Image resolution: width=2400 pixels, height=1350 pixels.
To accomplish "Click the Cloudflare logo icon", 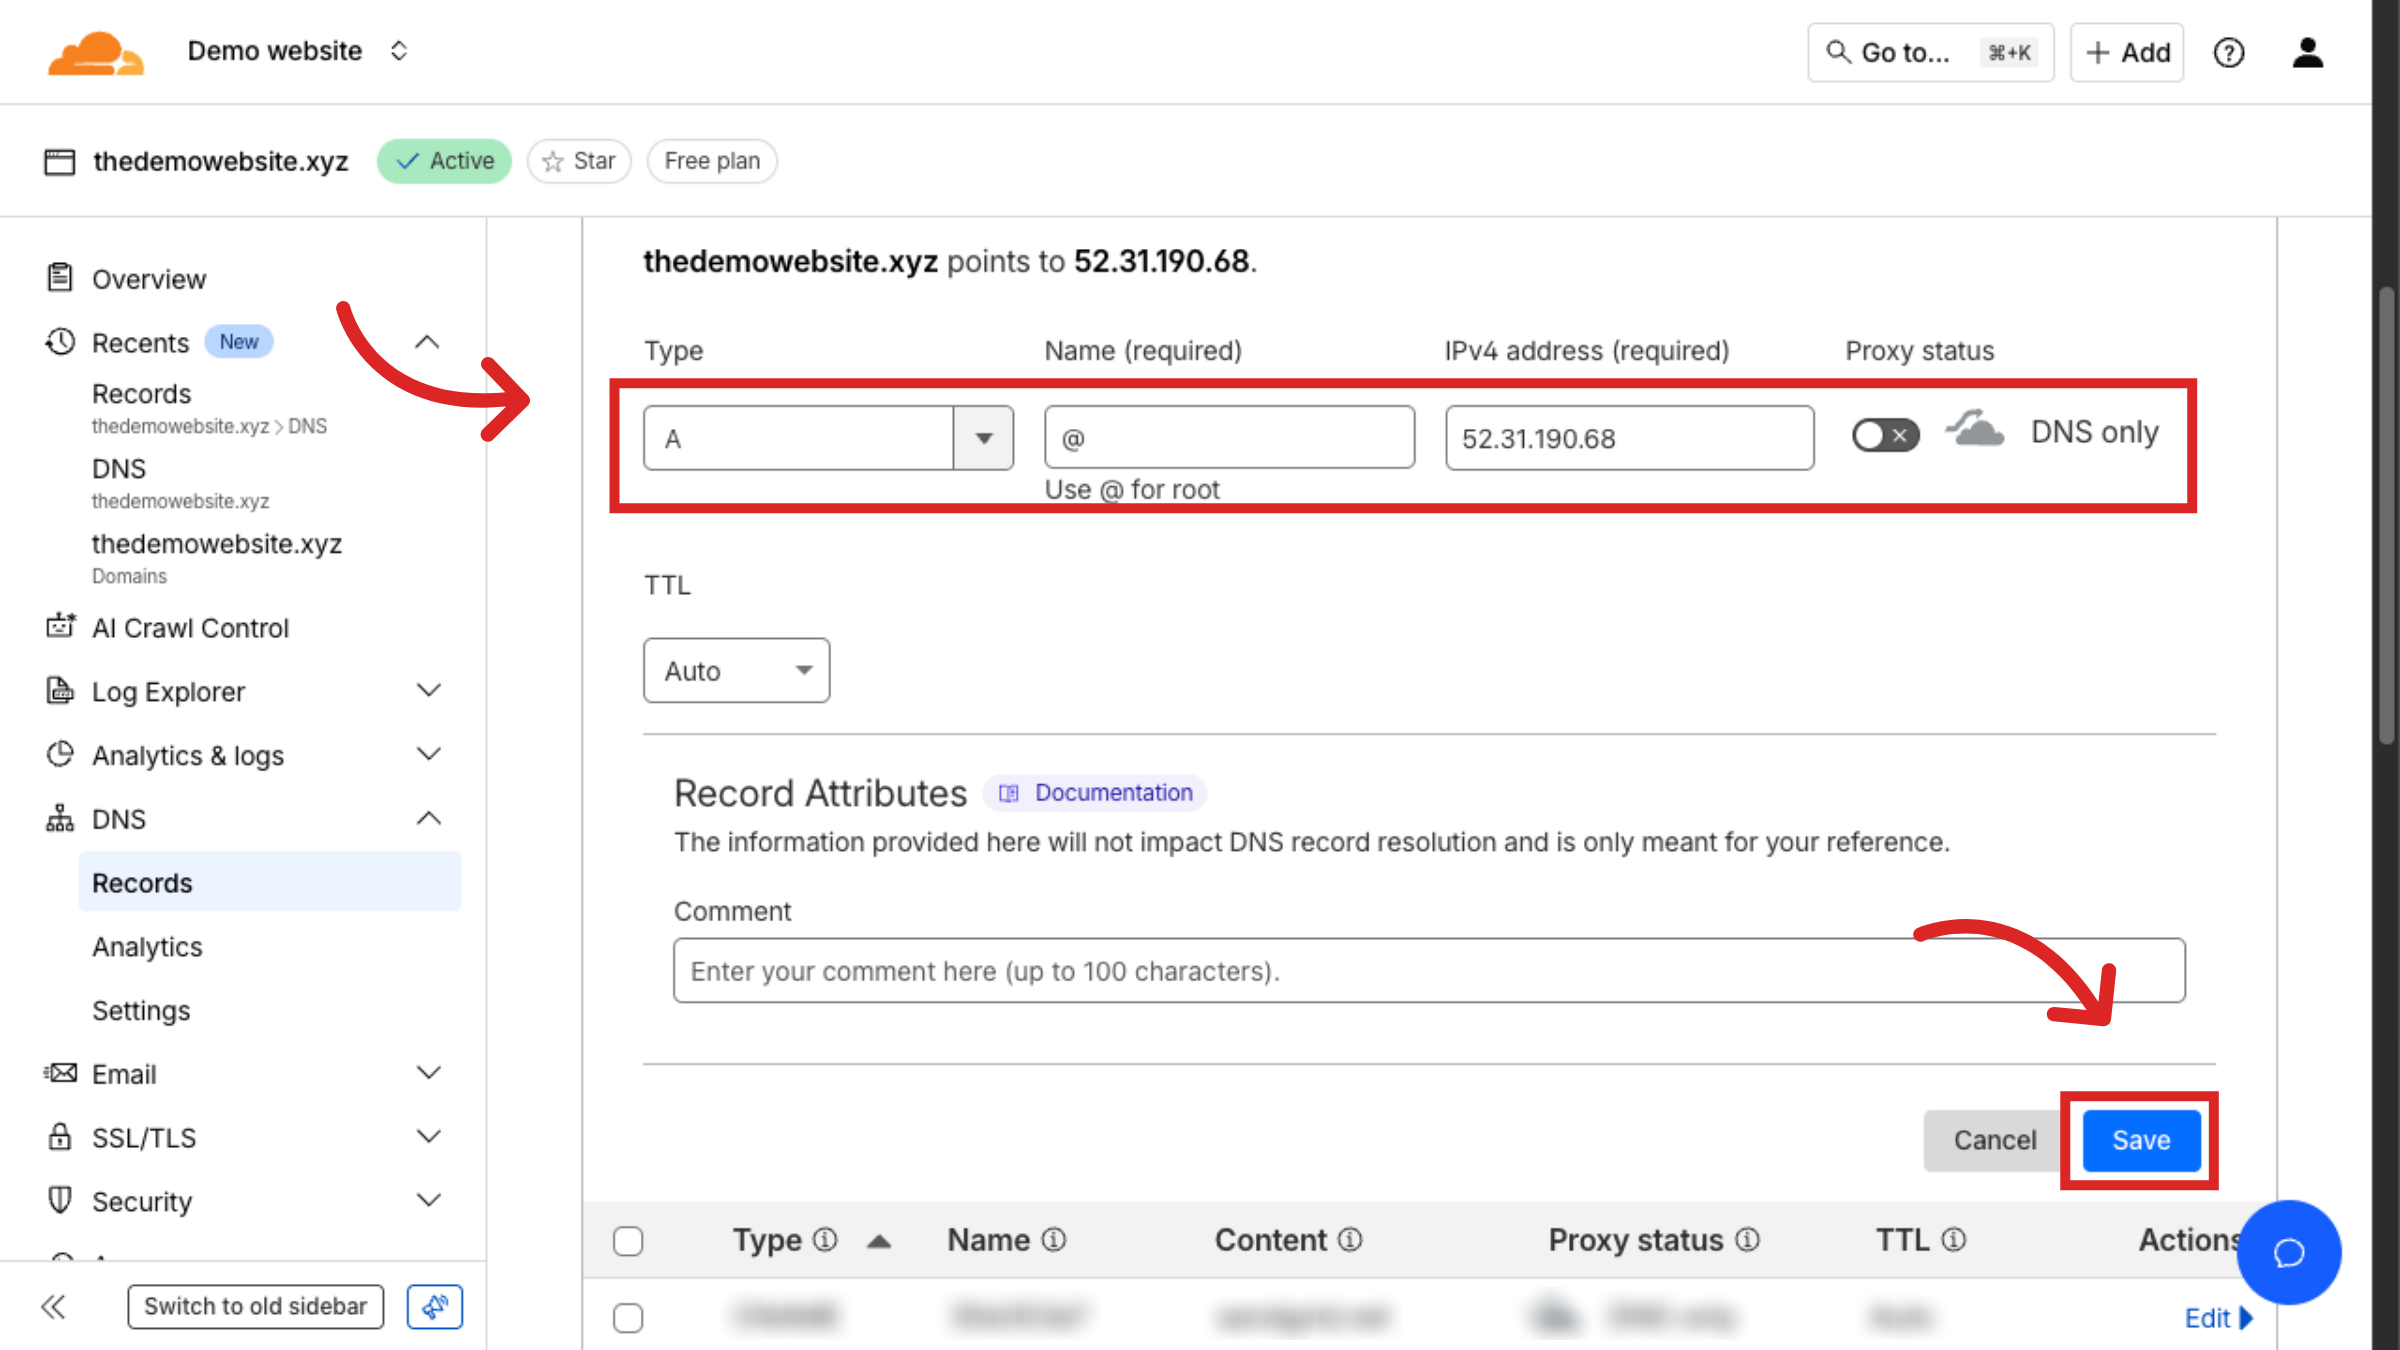I will (x=96, y=53).
